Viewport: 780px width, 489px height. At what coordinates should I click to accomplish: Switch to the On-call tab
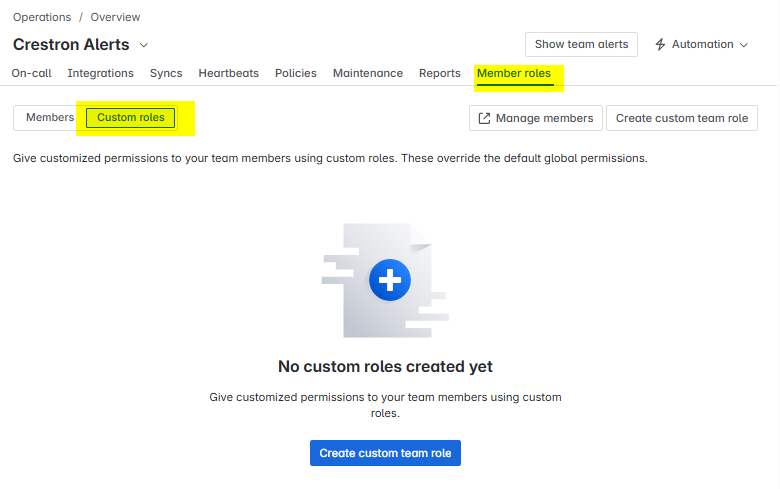[x=31, y=73]
